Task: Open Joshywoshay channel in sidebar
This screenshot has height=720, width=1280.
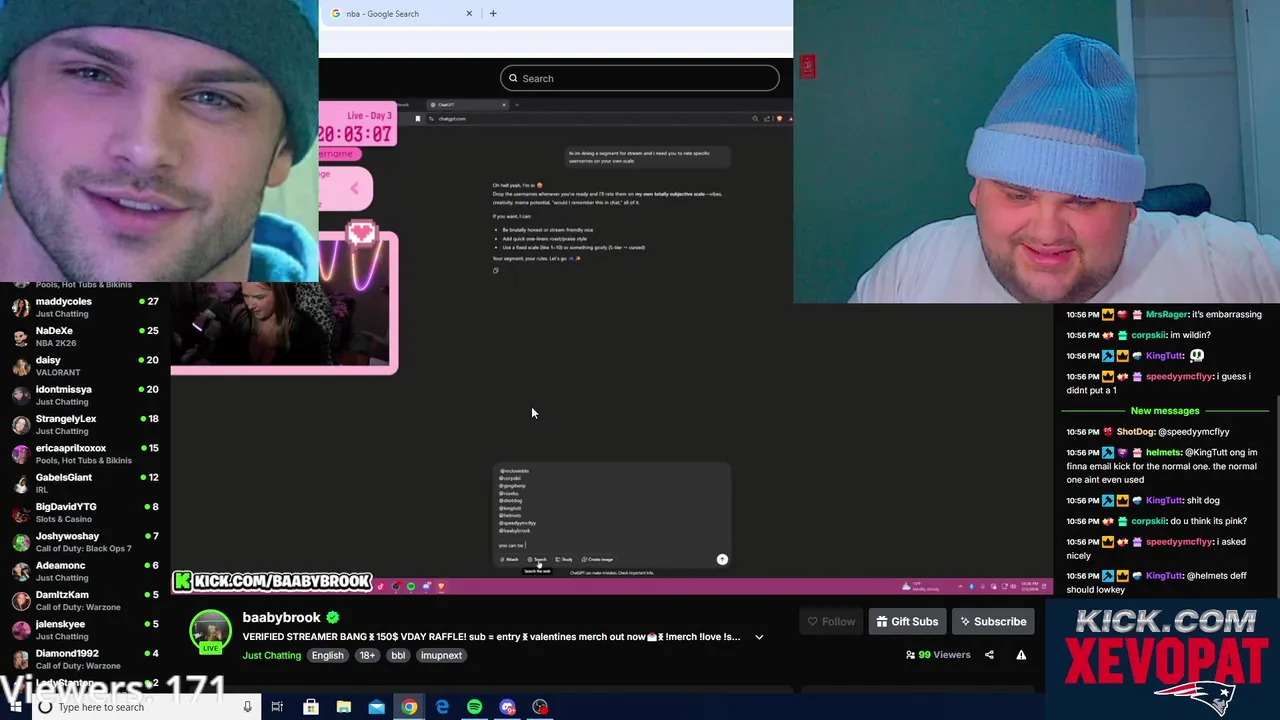Action: pyautogui.click(x=85, y=542)
